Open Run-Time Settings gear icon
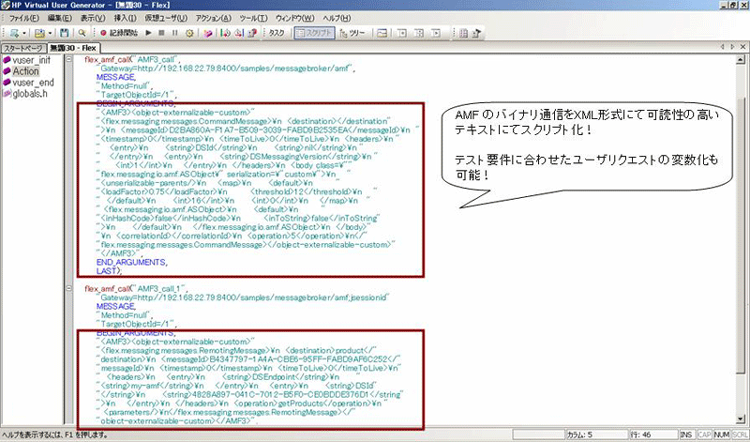The width and height of the screenshot is (750, 442). (x=189, y=33)
